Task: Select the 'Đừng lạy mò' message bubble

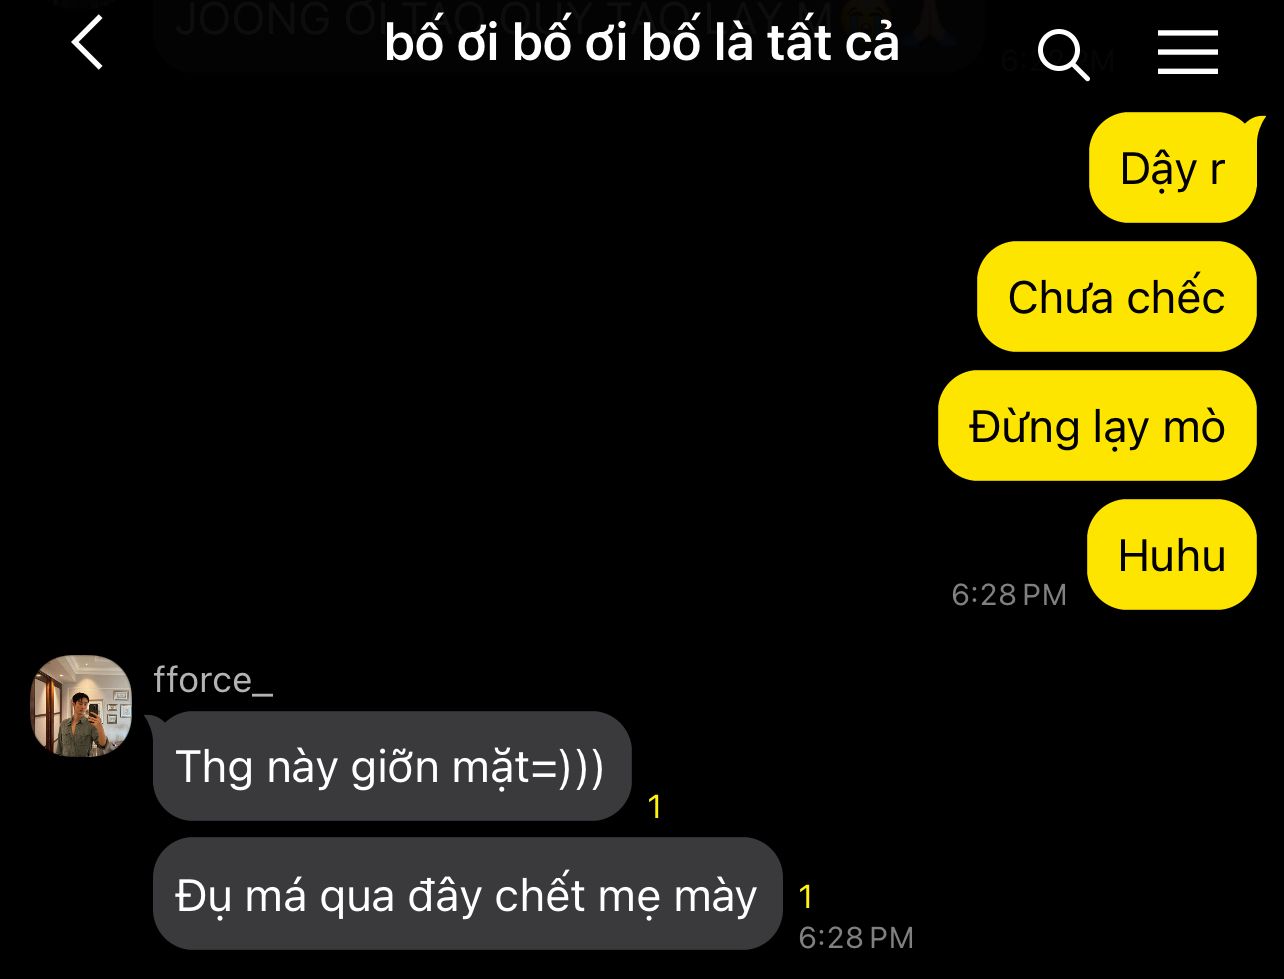Action: coord(1097,426)
